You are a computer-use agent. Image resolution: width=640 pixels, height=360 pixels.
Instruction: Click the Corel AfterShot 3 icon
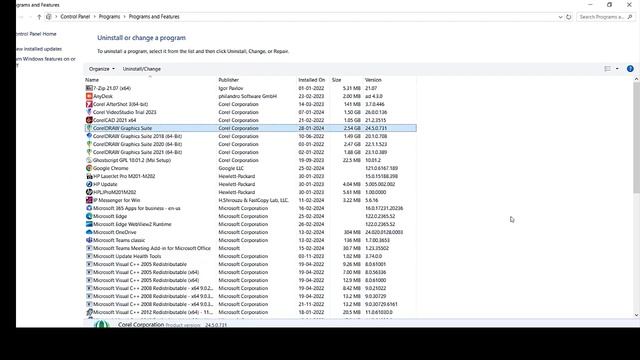coord(89,104)
